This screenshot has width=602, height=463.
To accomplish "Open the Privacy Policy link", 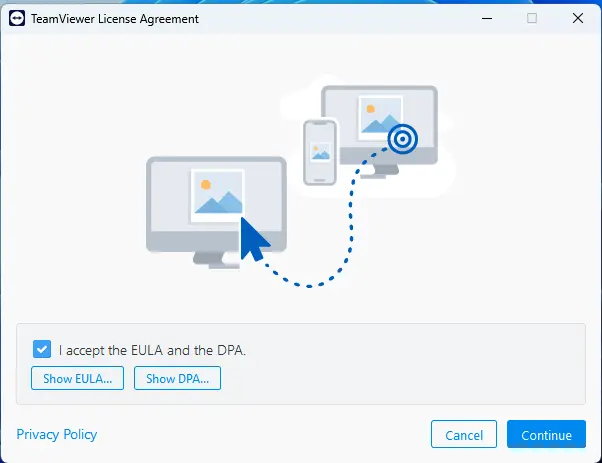I will click(x=56, y=434).
